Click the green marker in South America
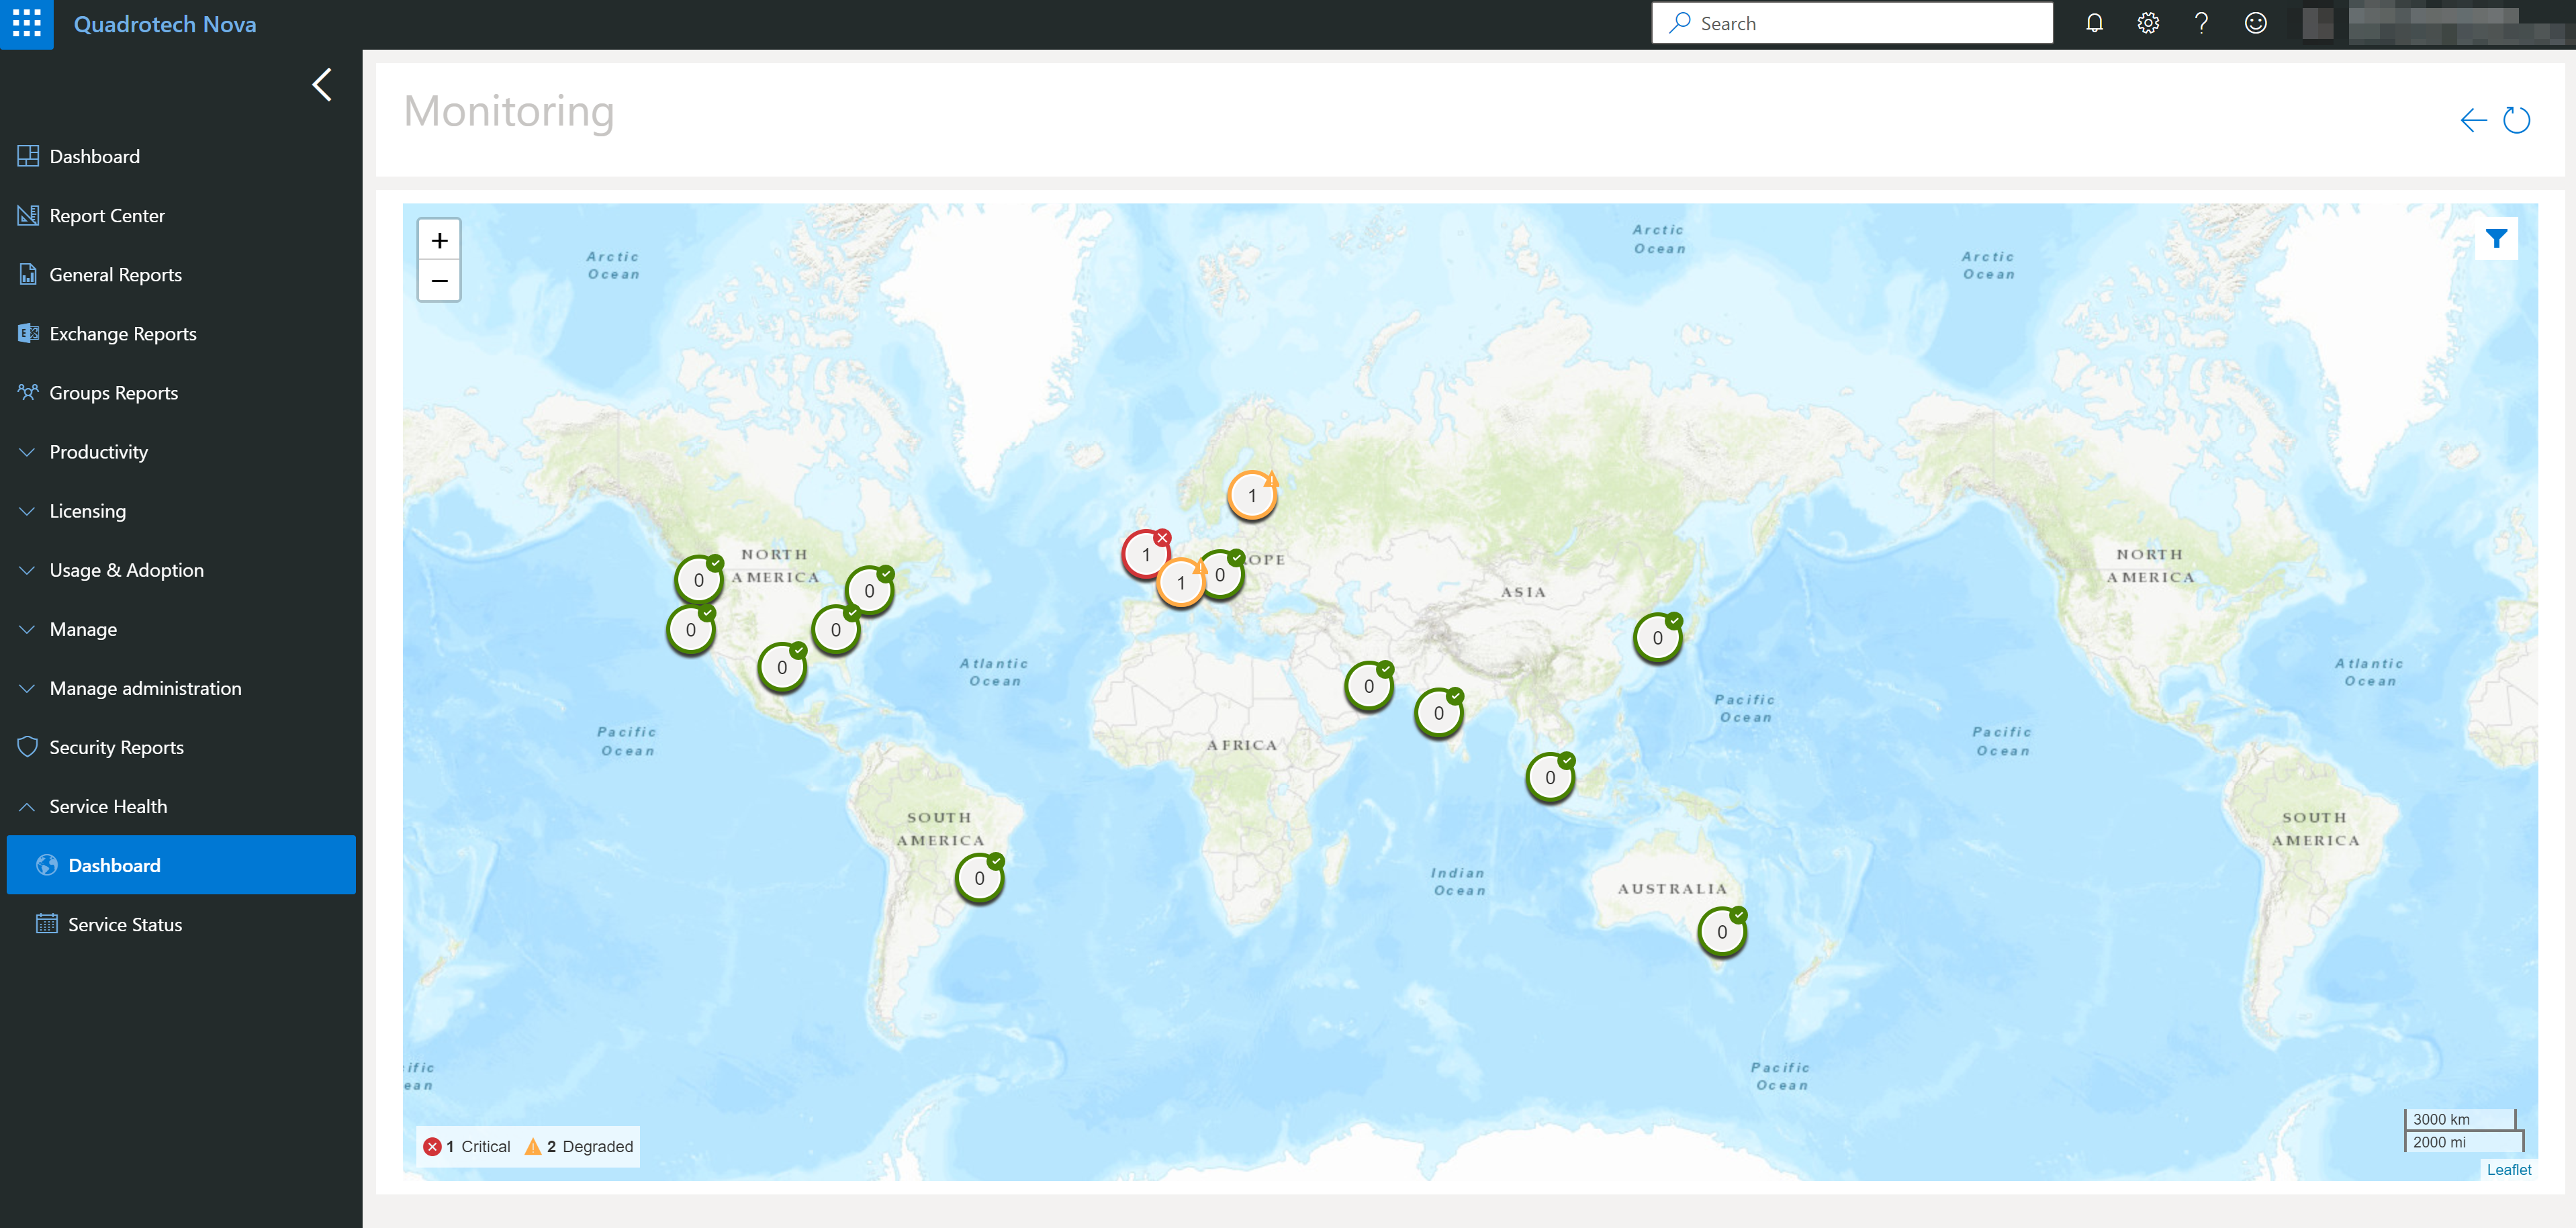Screen dimensions: 2576x1228 pyautogui.click(x=980, y=878)
